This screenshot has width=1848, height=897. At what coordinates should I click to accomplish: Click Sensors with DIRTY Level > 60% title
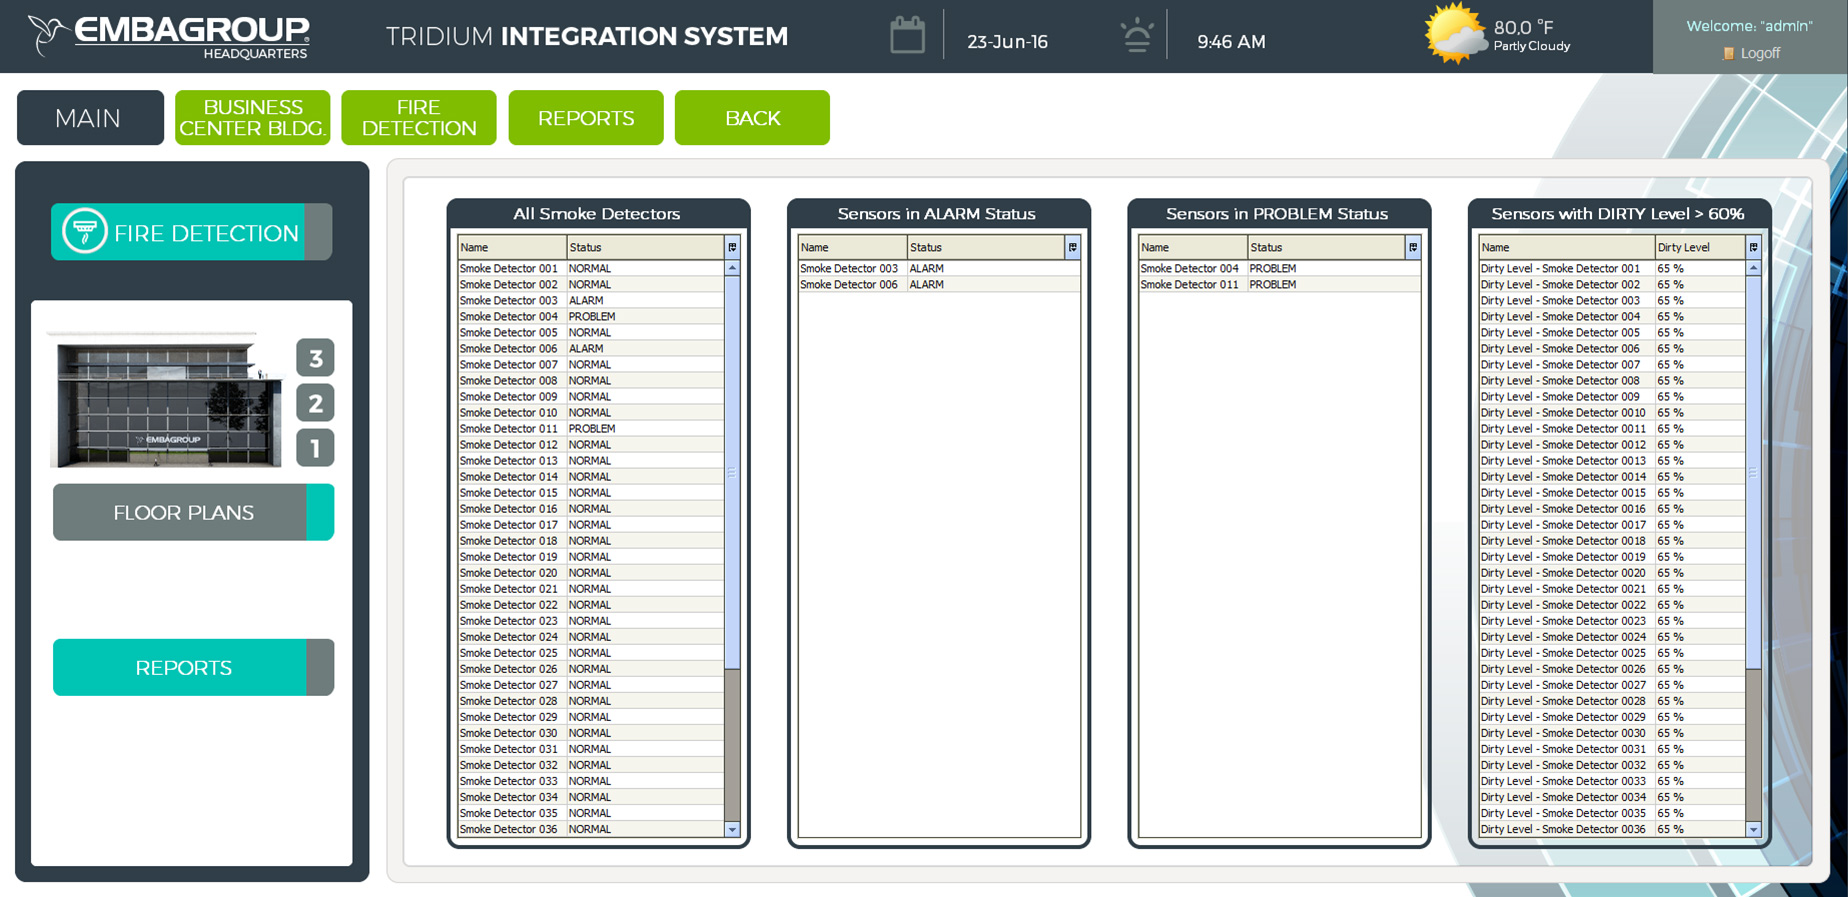click(x=1617, y=214)
